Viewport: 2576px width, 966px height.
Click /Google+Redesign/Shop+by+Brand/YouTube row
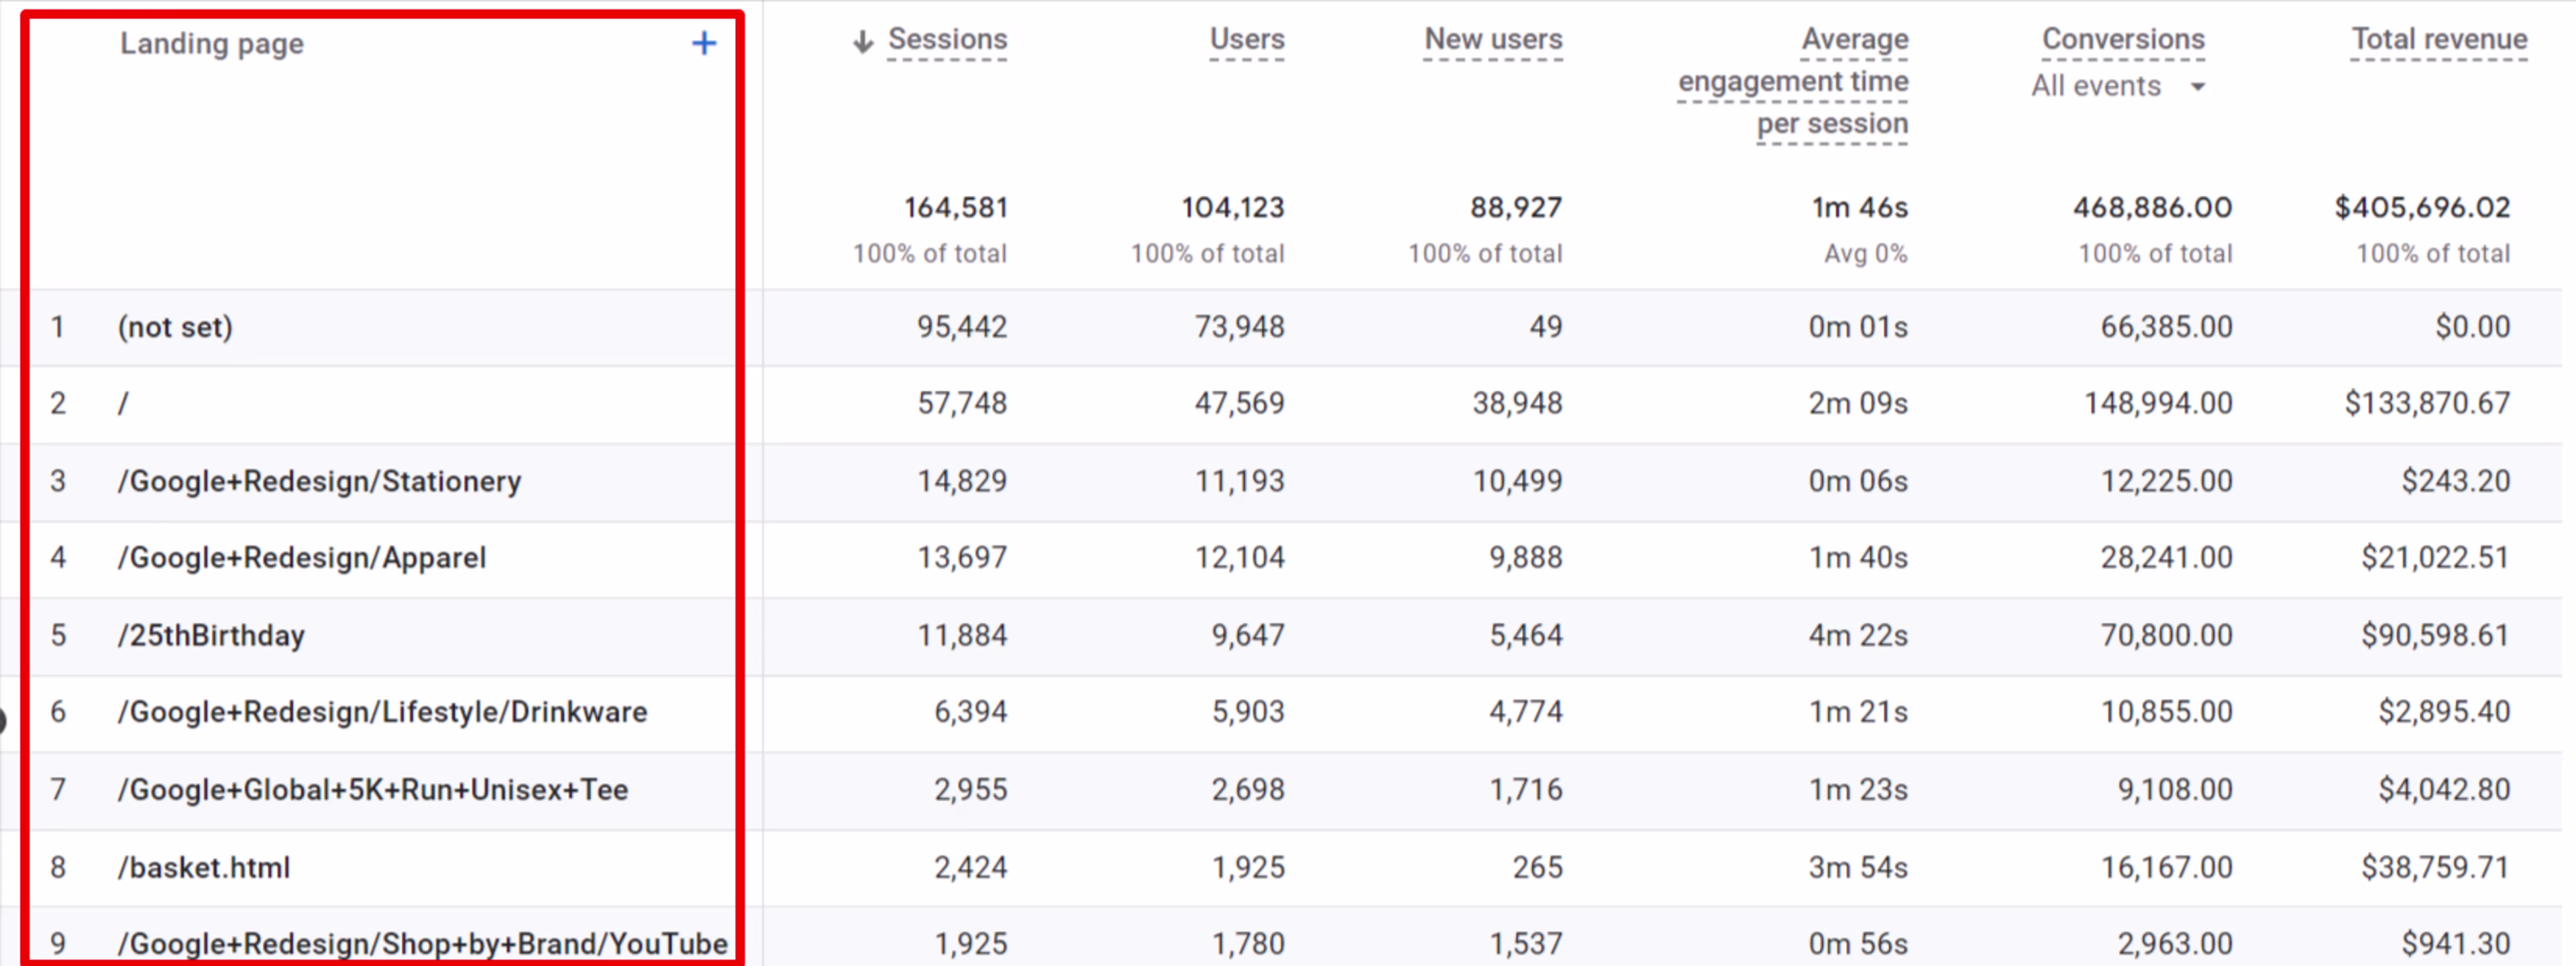coord(422,943)
